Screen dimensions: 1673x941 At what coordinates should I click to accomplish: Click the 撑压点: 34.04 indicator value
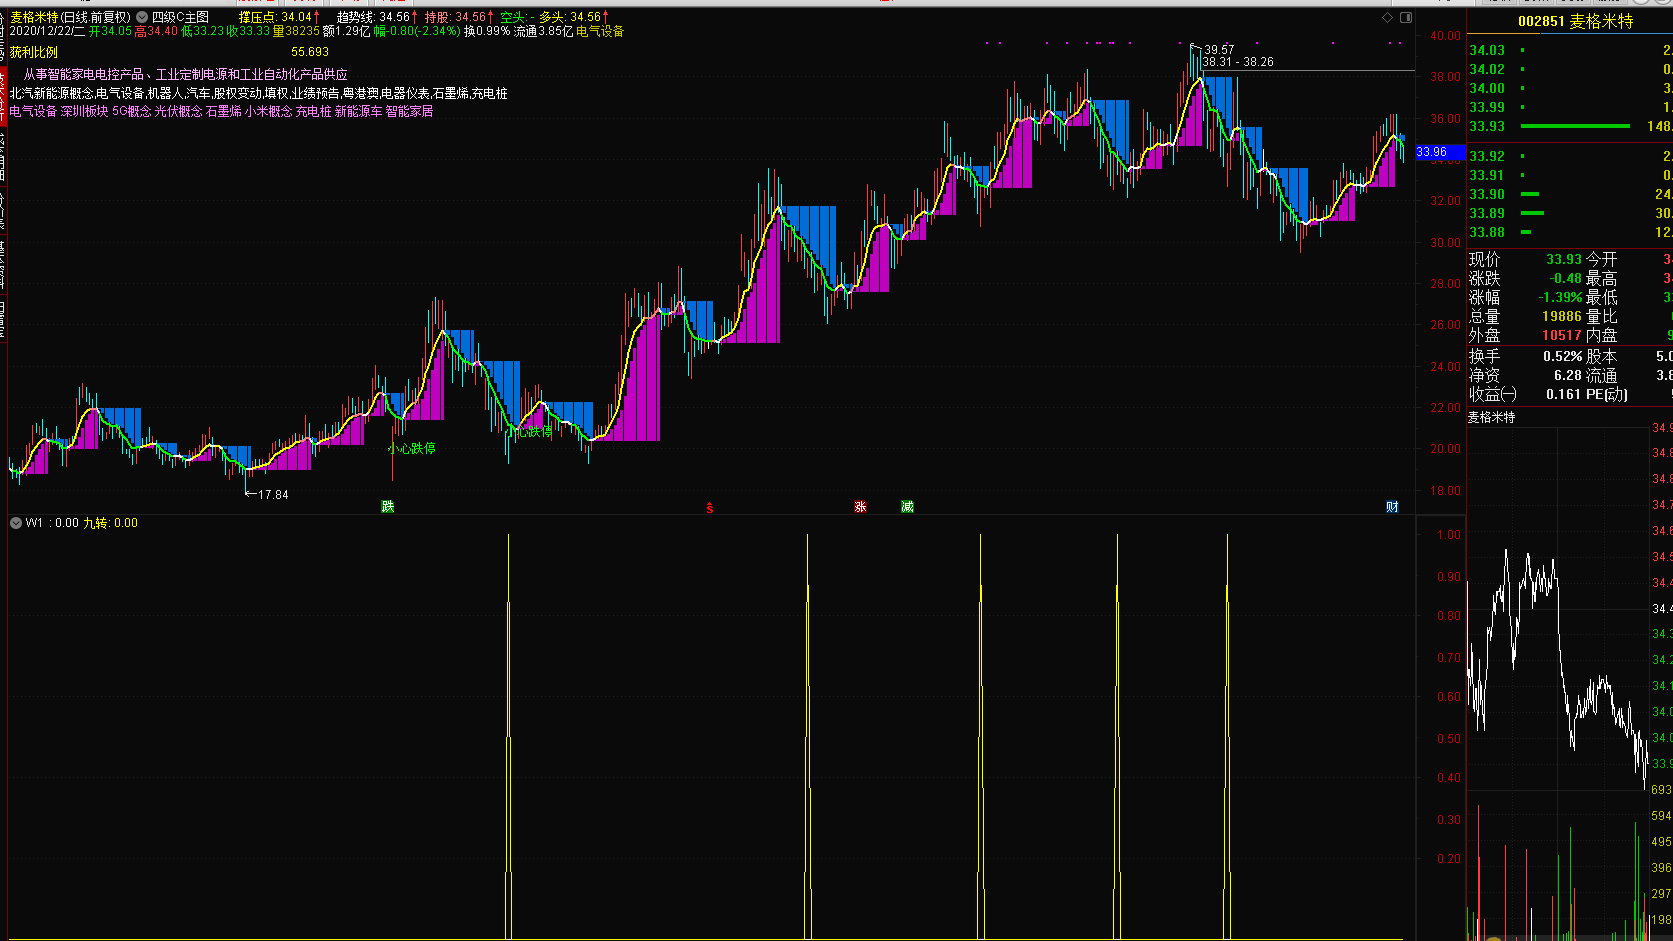(x=279, y=17)
